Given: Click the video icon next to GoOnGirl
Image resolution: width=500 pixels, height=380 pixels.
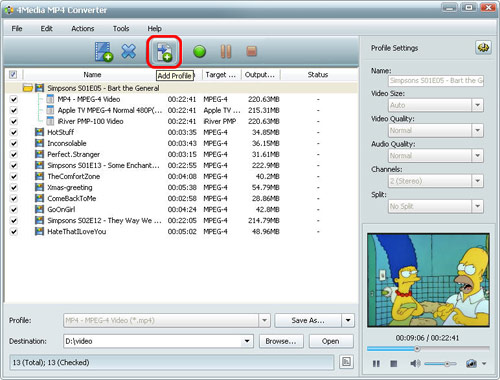Looking at the screenshot, I should pyautogui.click(x=39, y=209).
